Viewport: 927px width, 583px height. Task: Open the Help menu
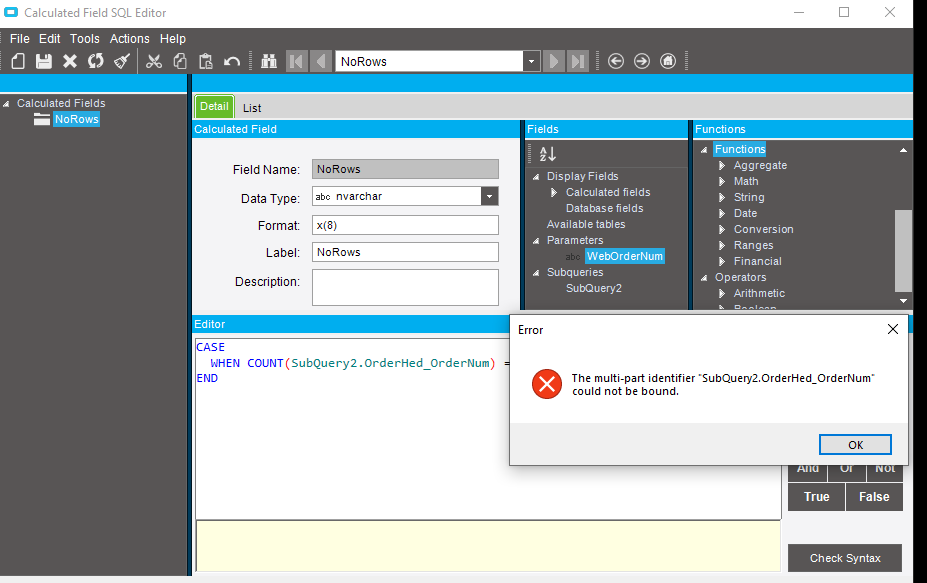pyautogui.click(x=173, y=38)
